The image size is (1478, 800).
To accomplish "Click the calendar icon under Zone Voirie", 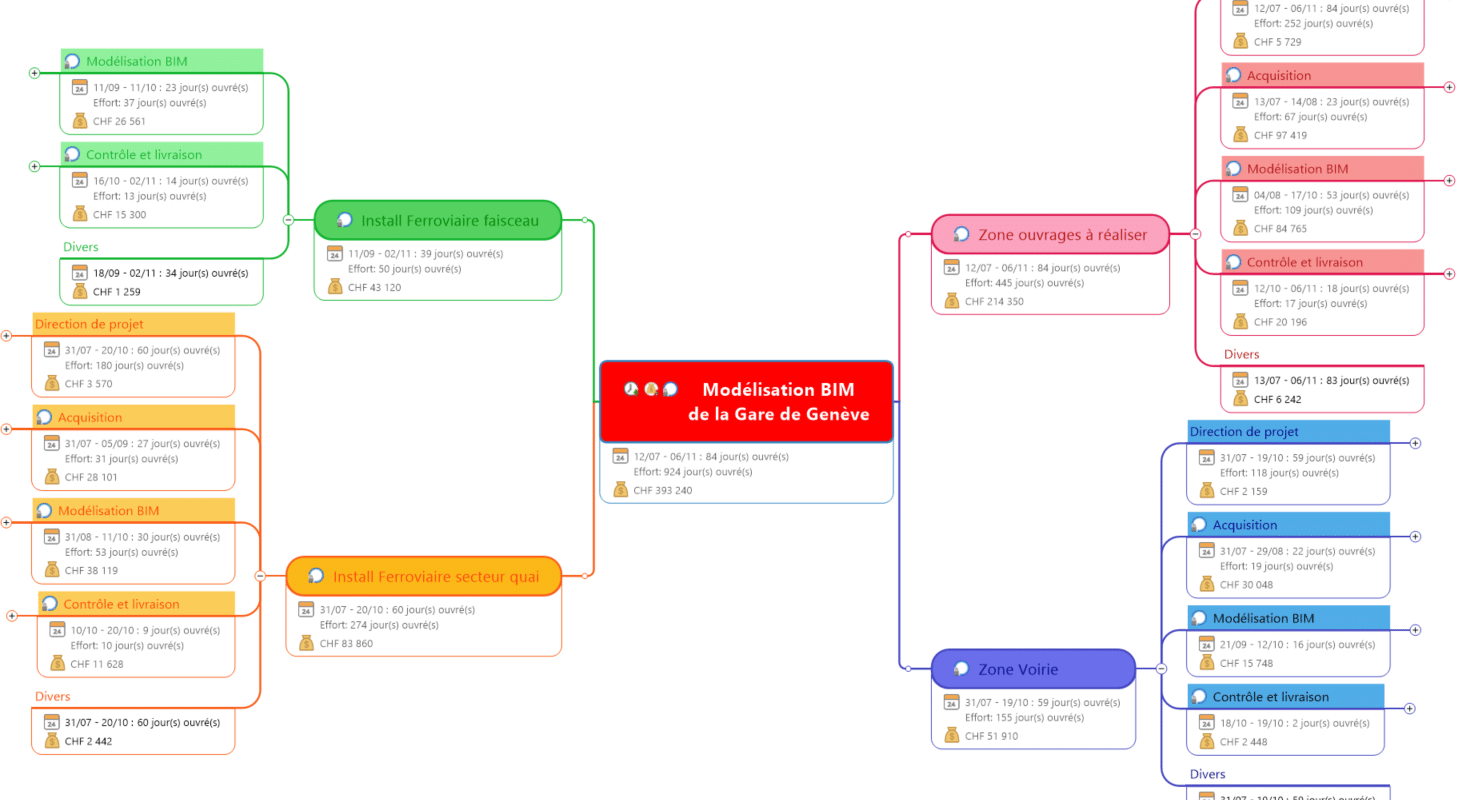I will coord(952,702).
